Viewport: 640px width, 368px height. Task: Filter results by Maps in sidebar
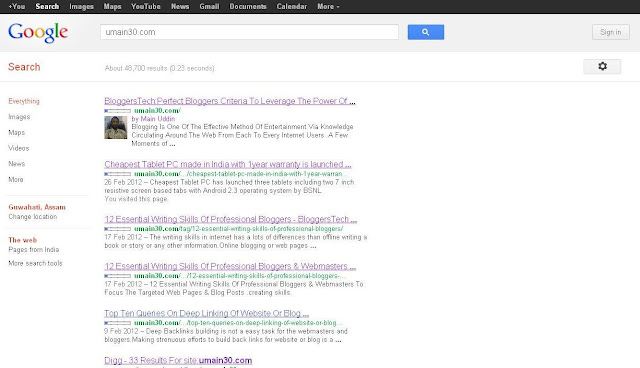[x=16, y=133]
